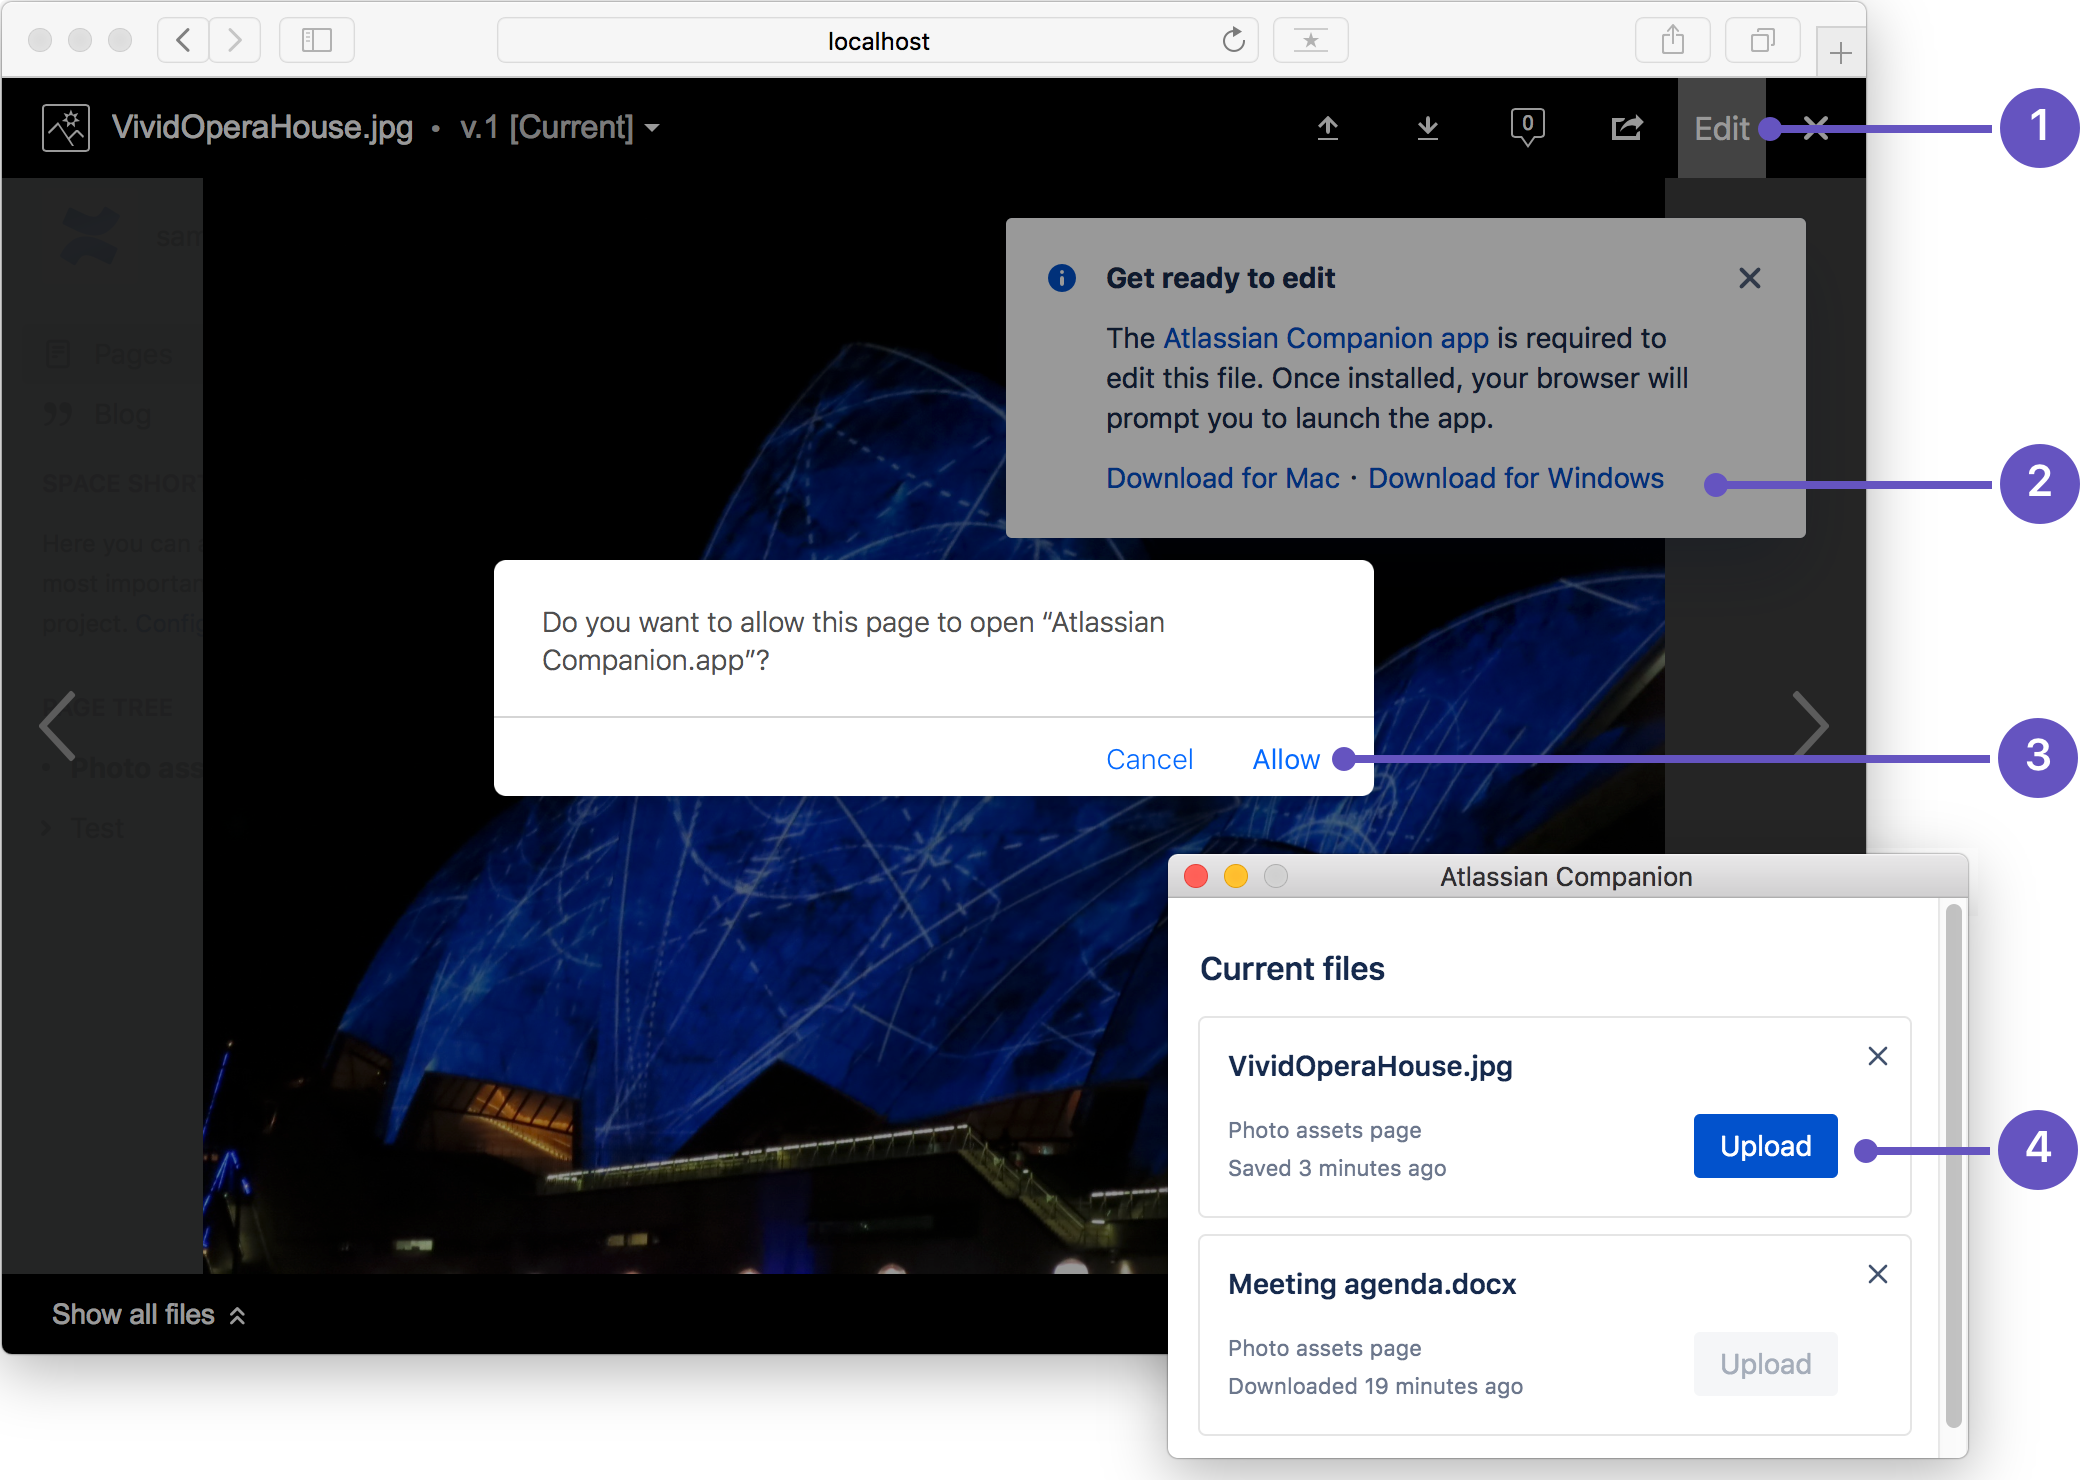Click the info icon in Get ready dialog
This screenshot has height=1480, width=2080.
(1062, 277)
